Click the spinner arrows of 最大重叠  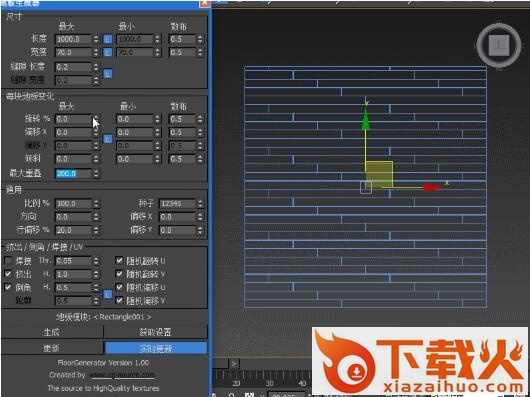coord(96,174)
